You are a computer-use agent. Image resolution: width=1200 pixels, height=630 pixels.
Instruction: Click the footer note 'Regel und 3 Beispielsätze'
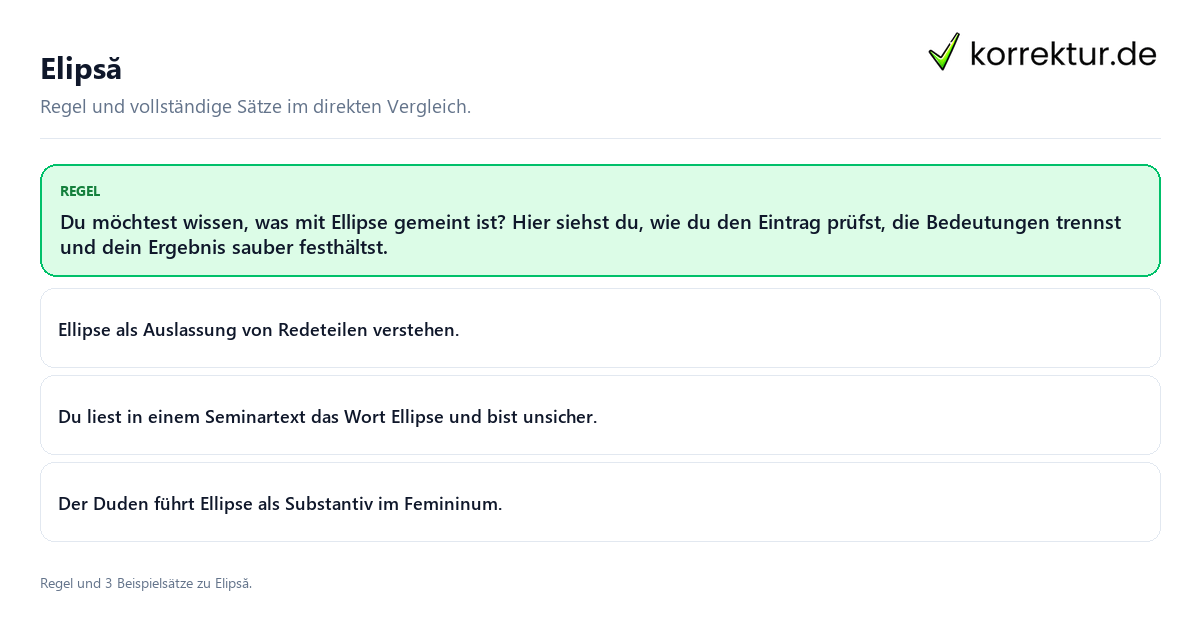point(146,583)
